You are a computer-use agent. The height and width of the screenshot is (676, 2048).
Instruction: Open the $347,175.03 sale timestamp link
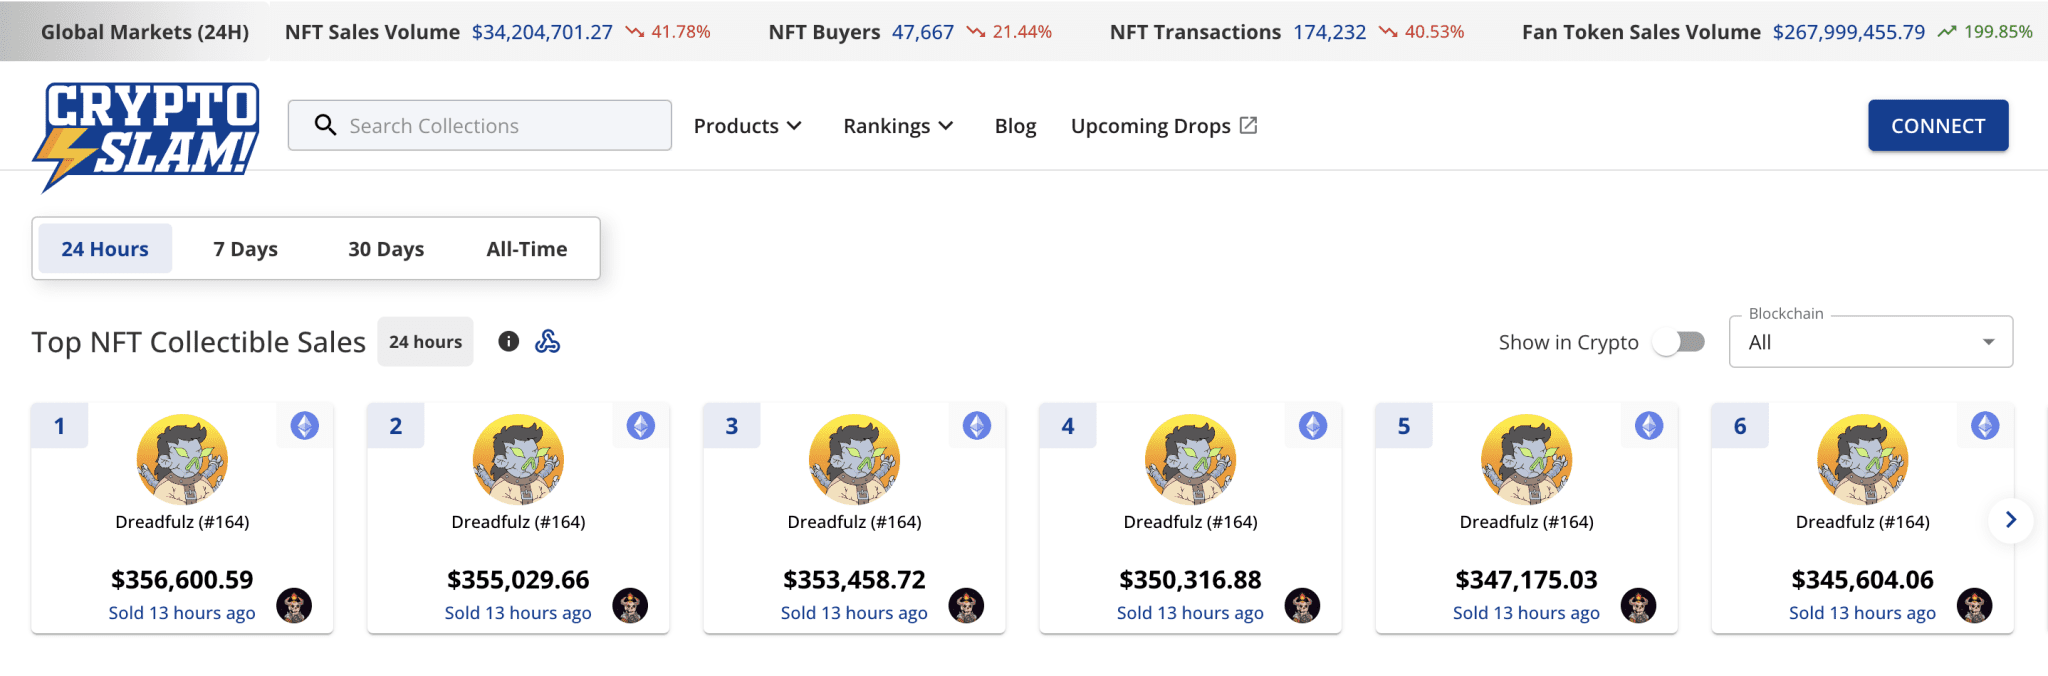[1526, 613]
